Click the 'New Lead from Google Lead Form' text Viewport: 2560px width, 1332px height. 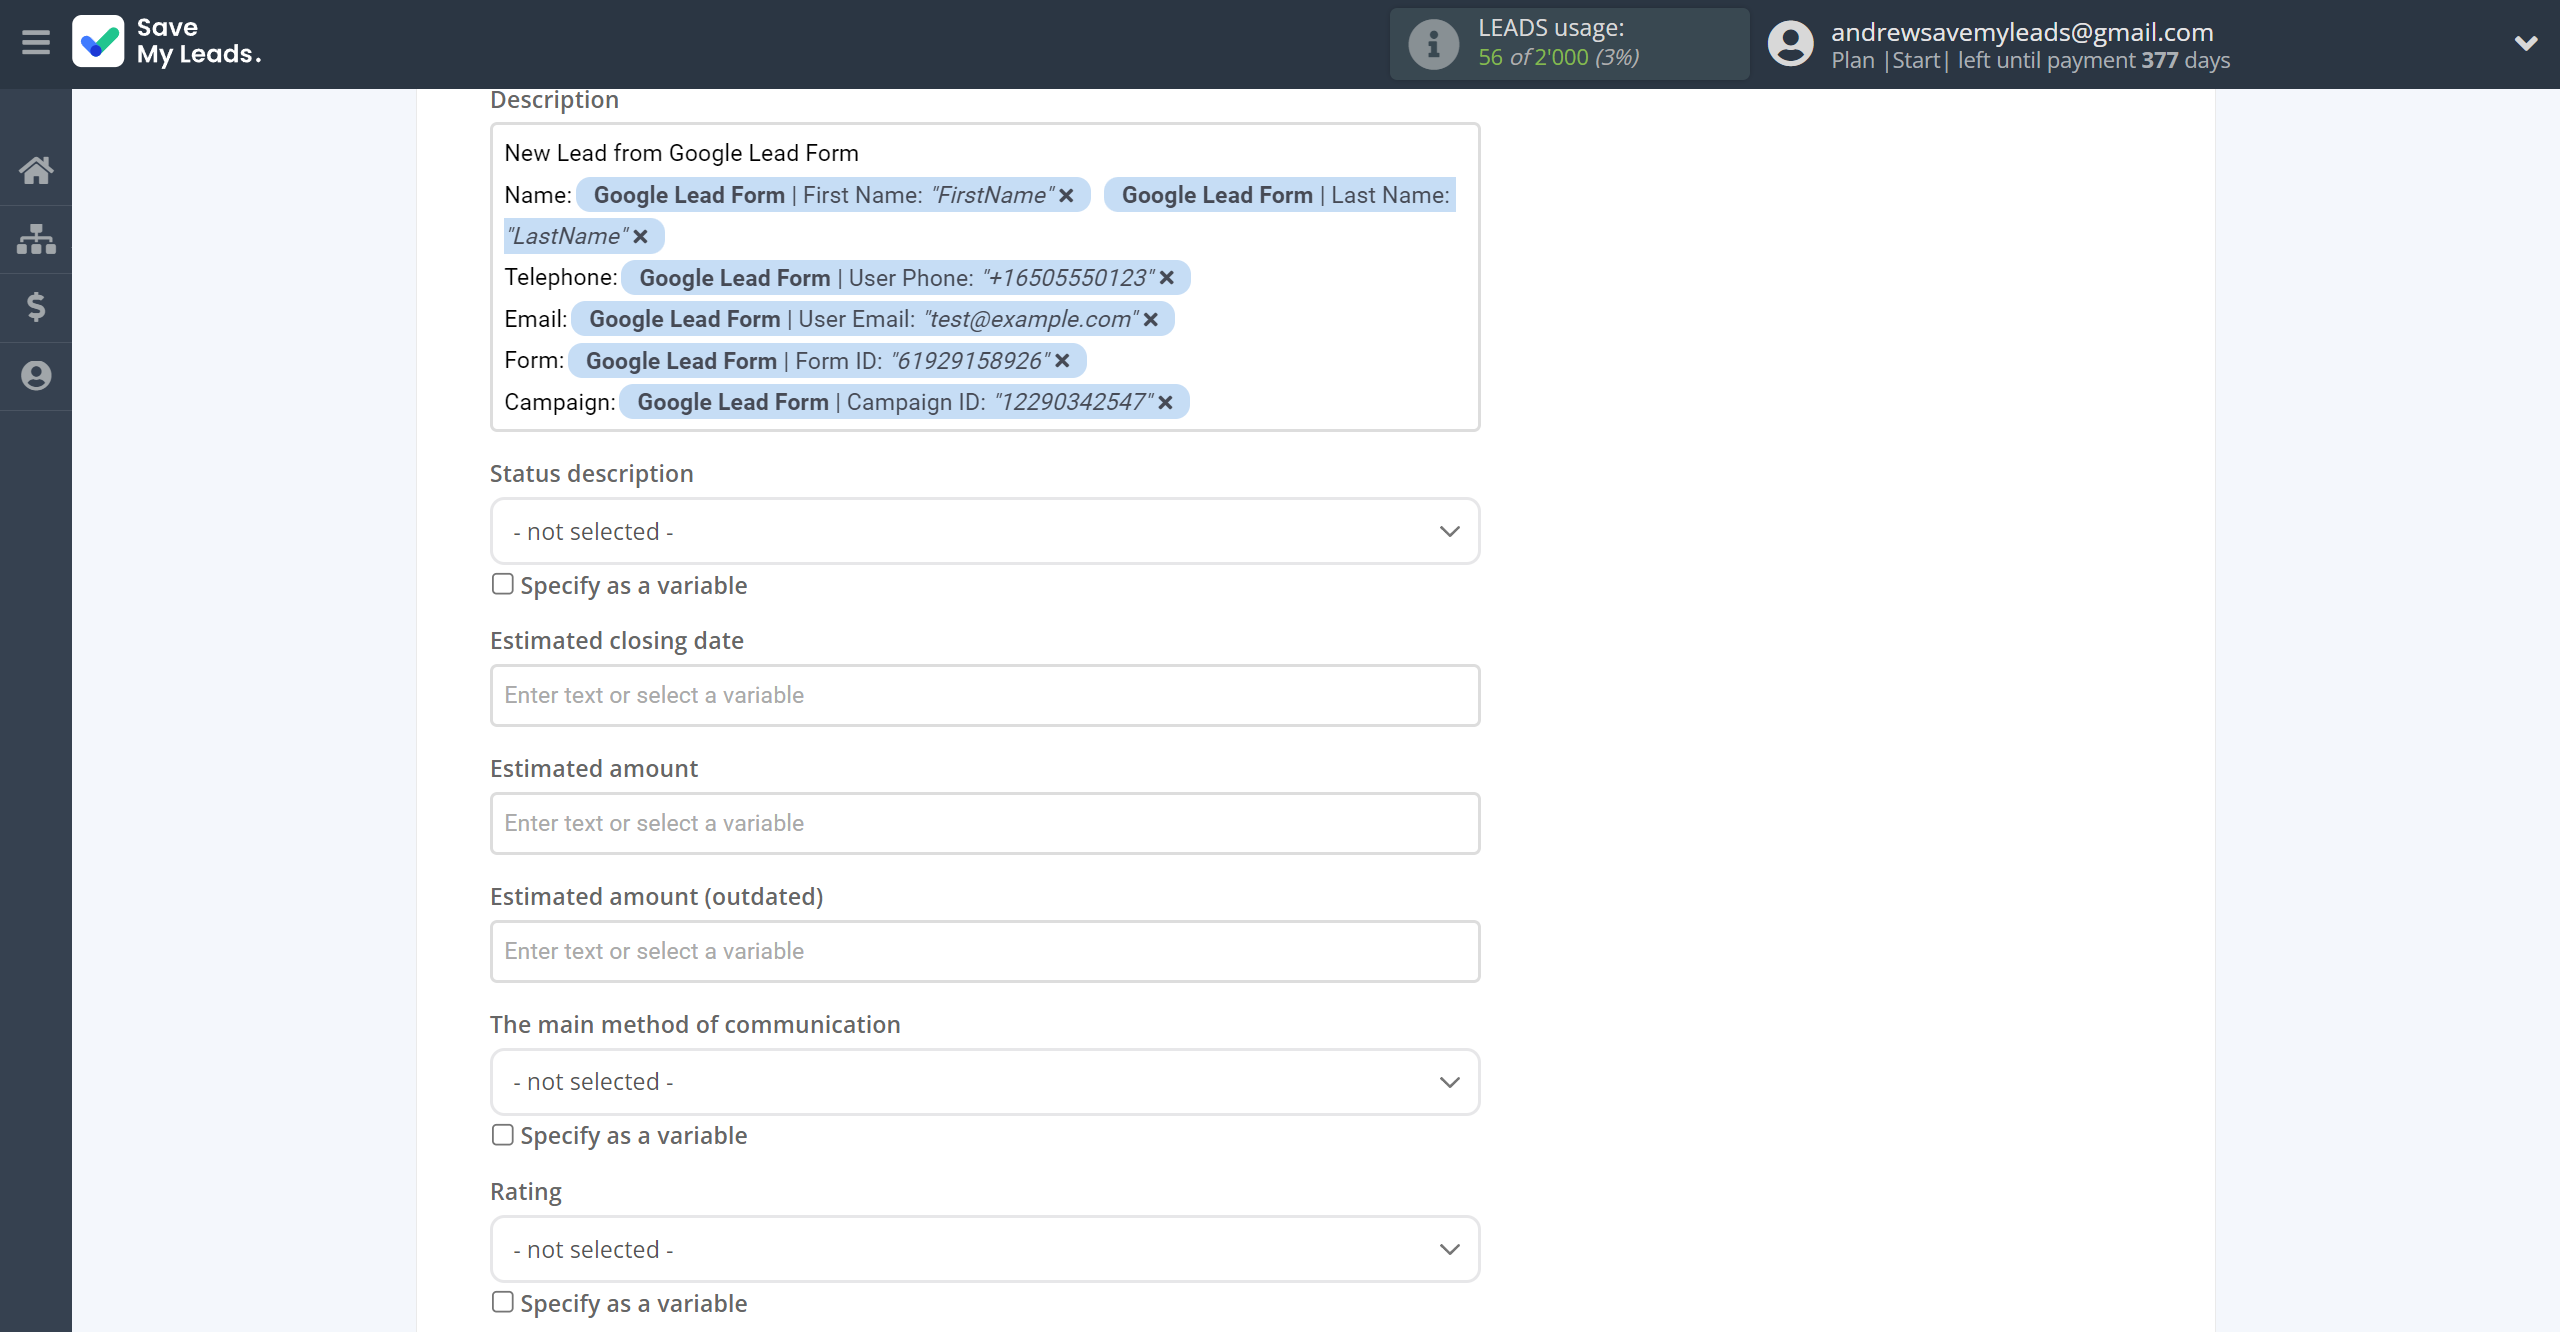[681, 153]
